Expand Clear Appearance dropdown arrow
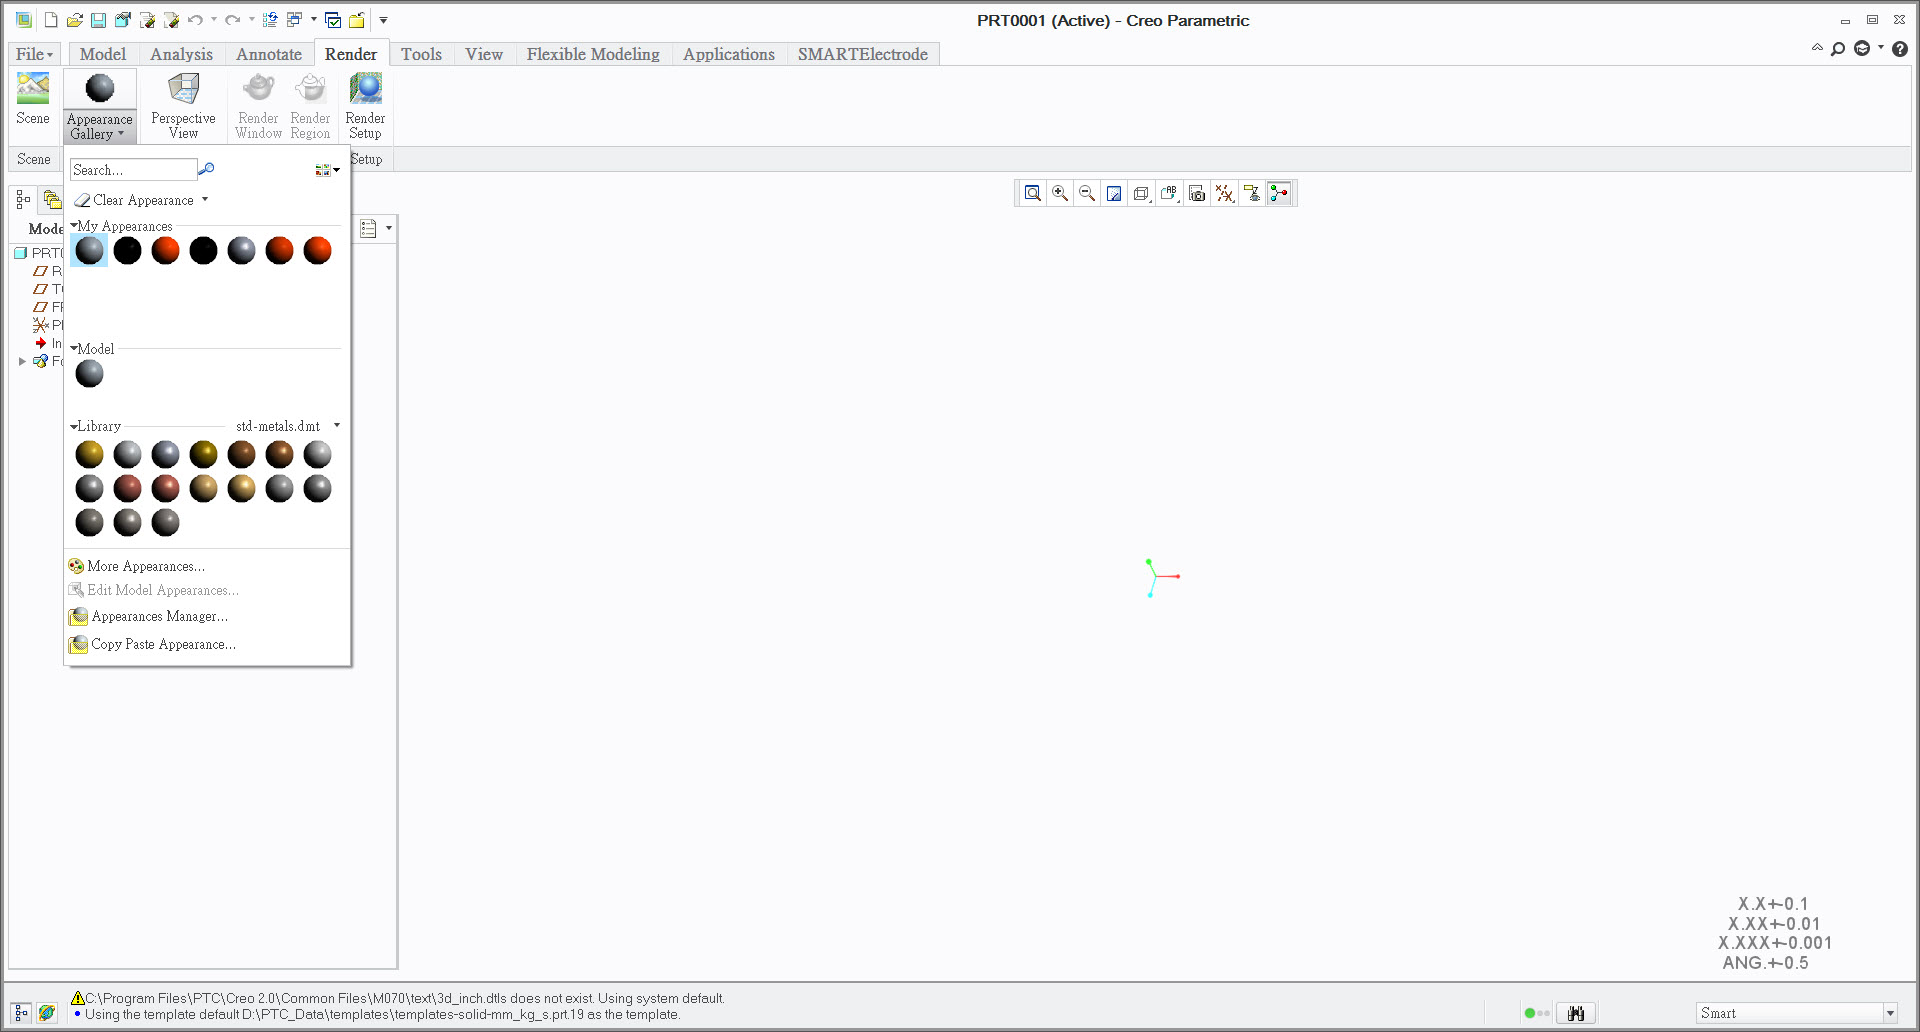 click(205, 200)
